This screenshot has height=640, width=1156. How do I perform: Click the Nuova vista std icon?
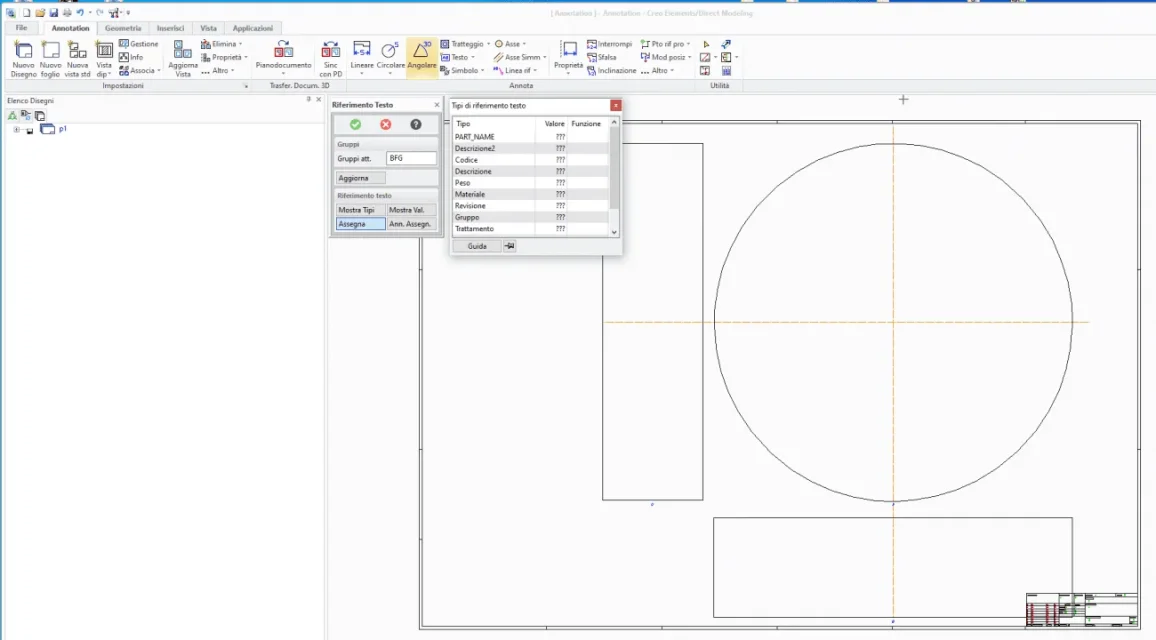click(x=77, y=59)
